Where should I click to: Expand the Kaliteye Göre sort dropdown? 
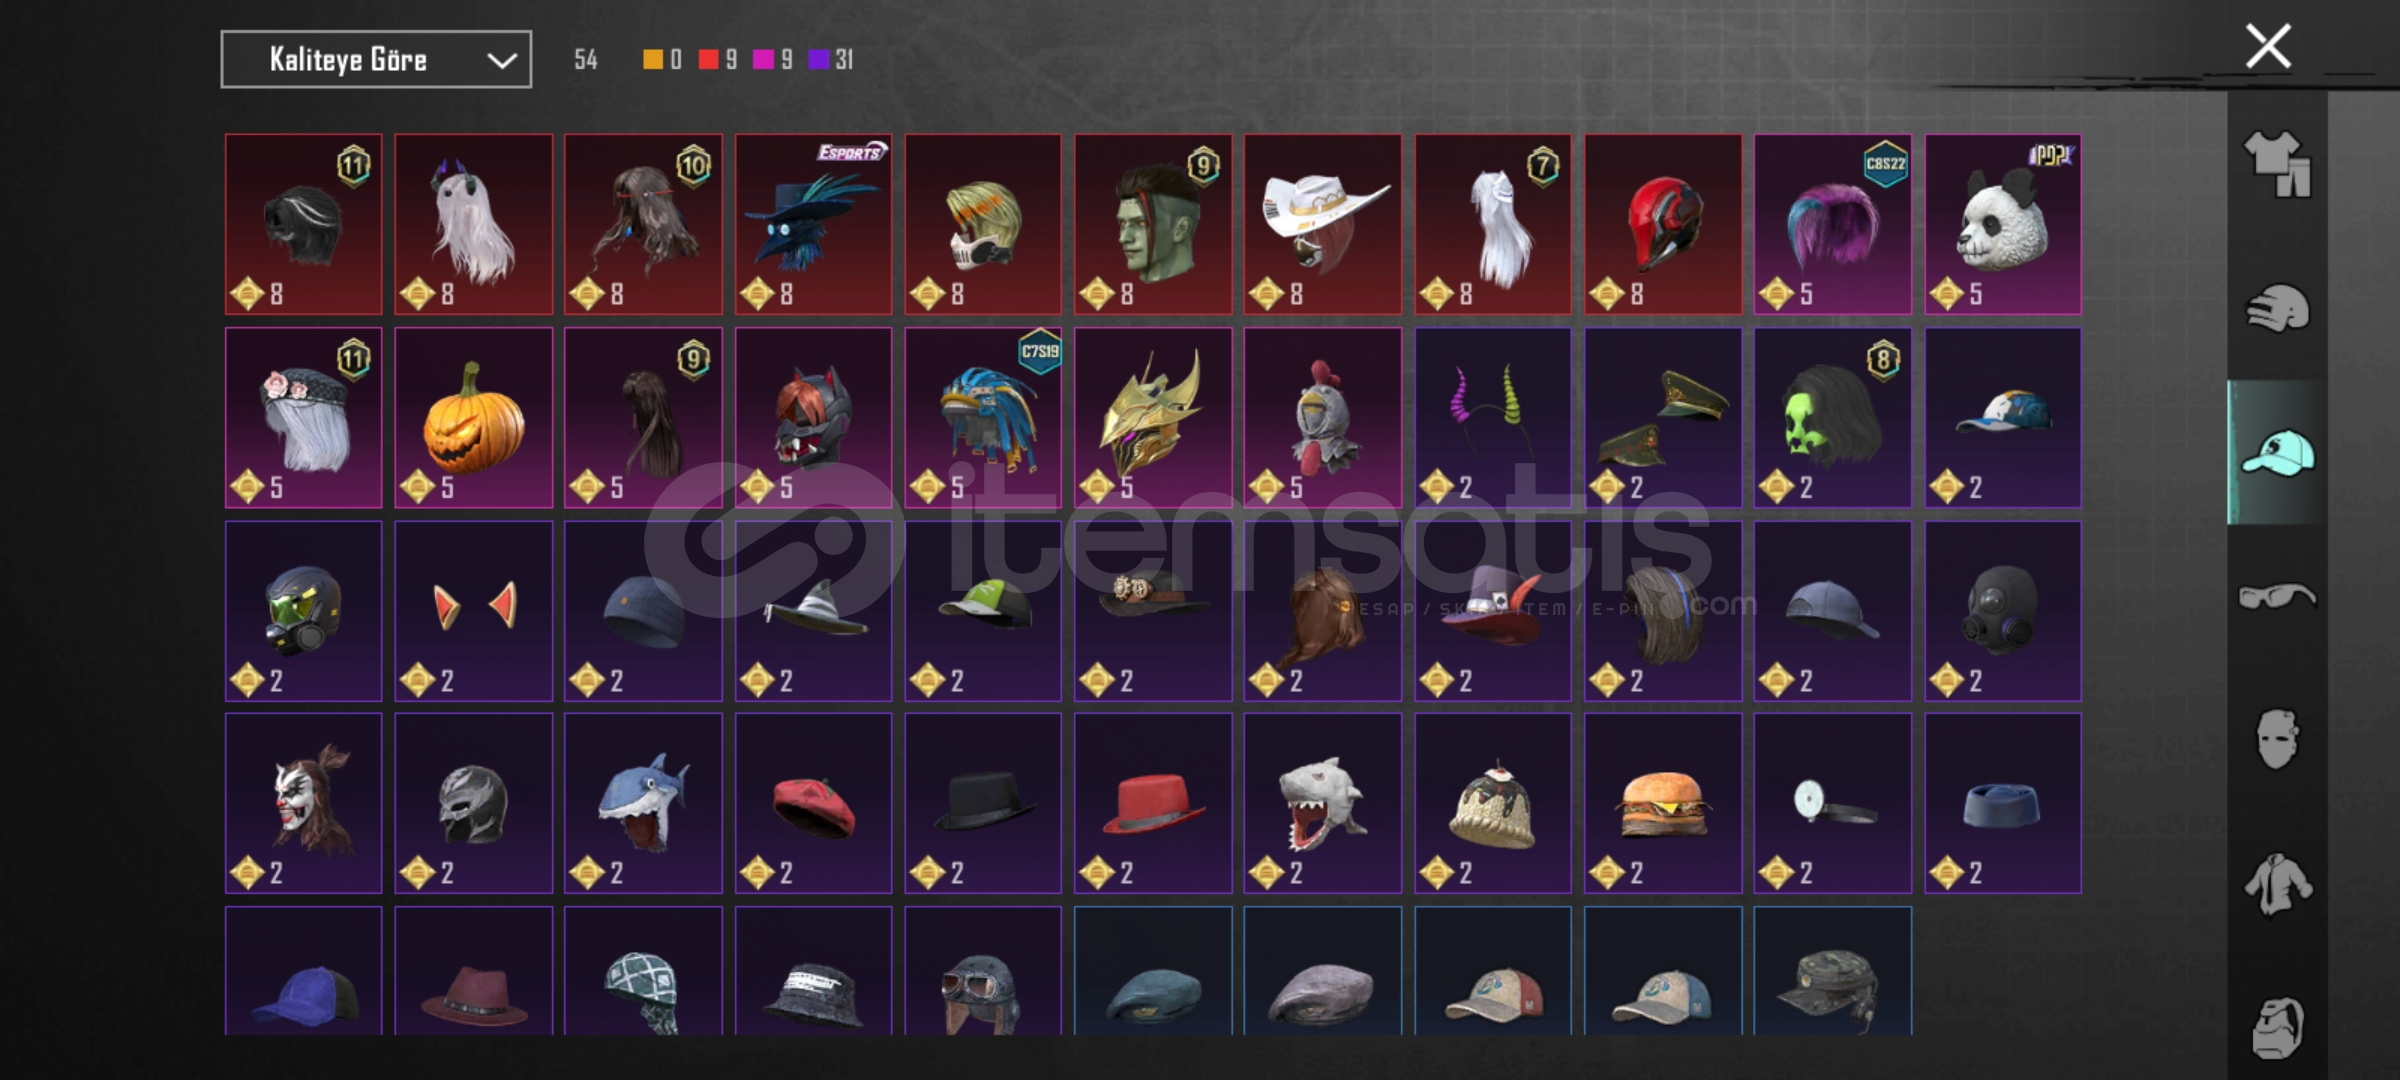(376, 60)
